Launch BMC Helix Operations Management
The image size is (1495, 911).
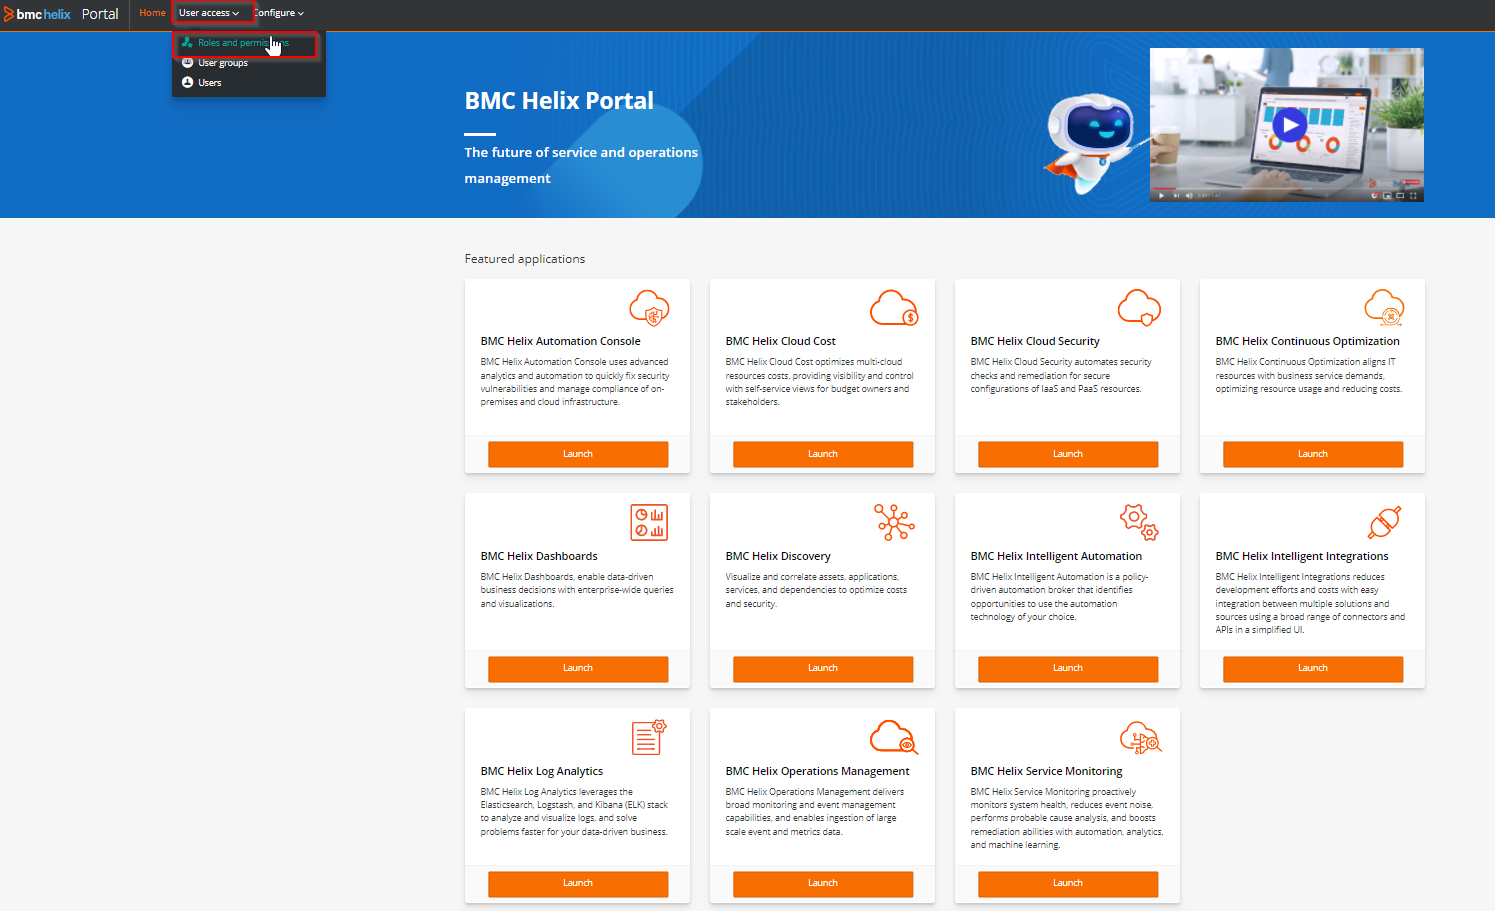pyautogui.click(x=823, y=884)
